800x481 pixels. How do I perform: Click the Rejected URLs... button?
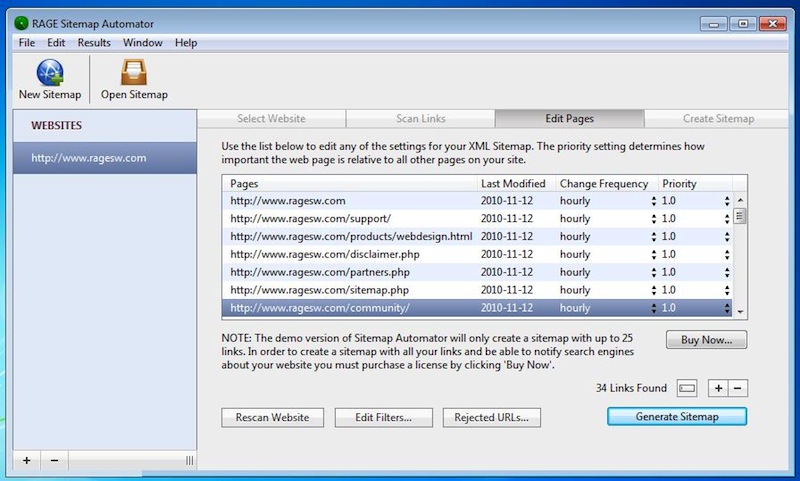[492, 417]
